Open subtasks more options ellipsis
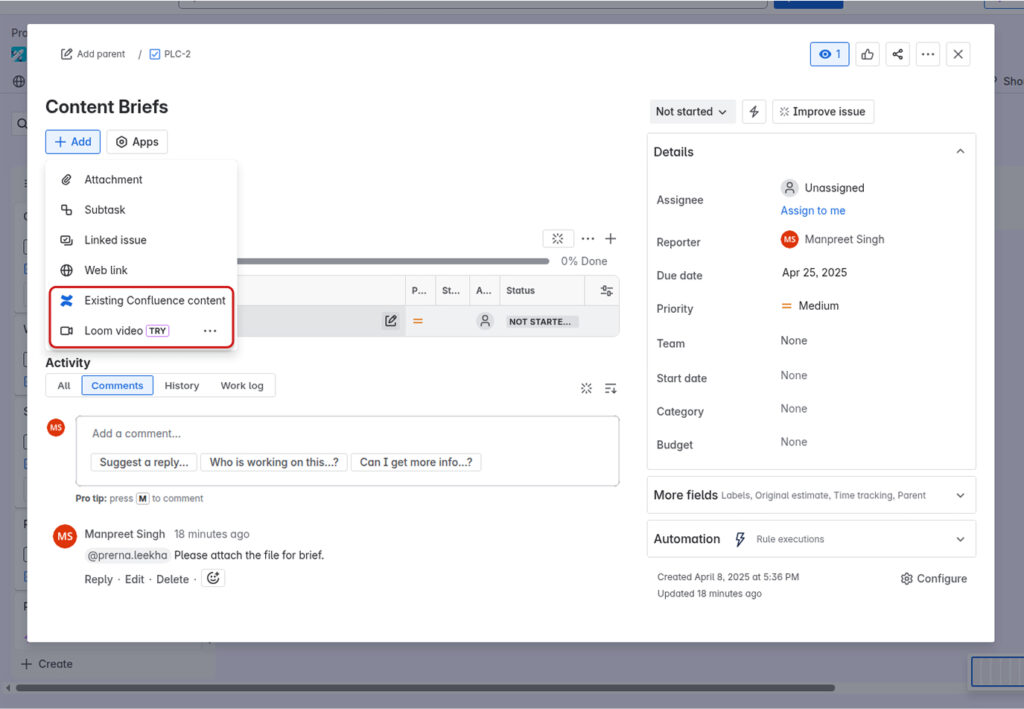Image resolution: width=1024 pixels, height=709 pixels. coord(588,239)
